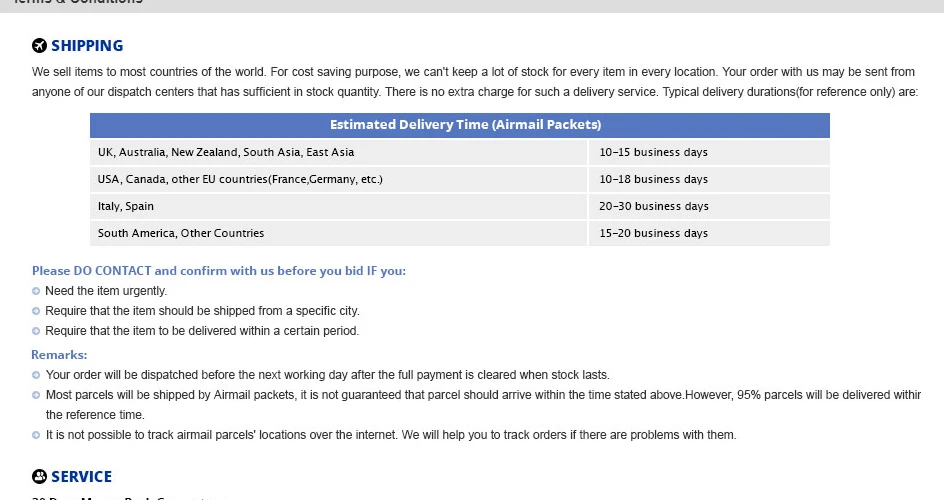Click bullet beside 'Need the item urgently'
944x500 pixels.
click(x=36, y=291)
